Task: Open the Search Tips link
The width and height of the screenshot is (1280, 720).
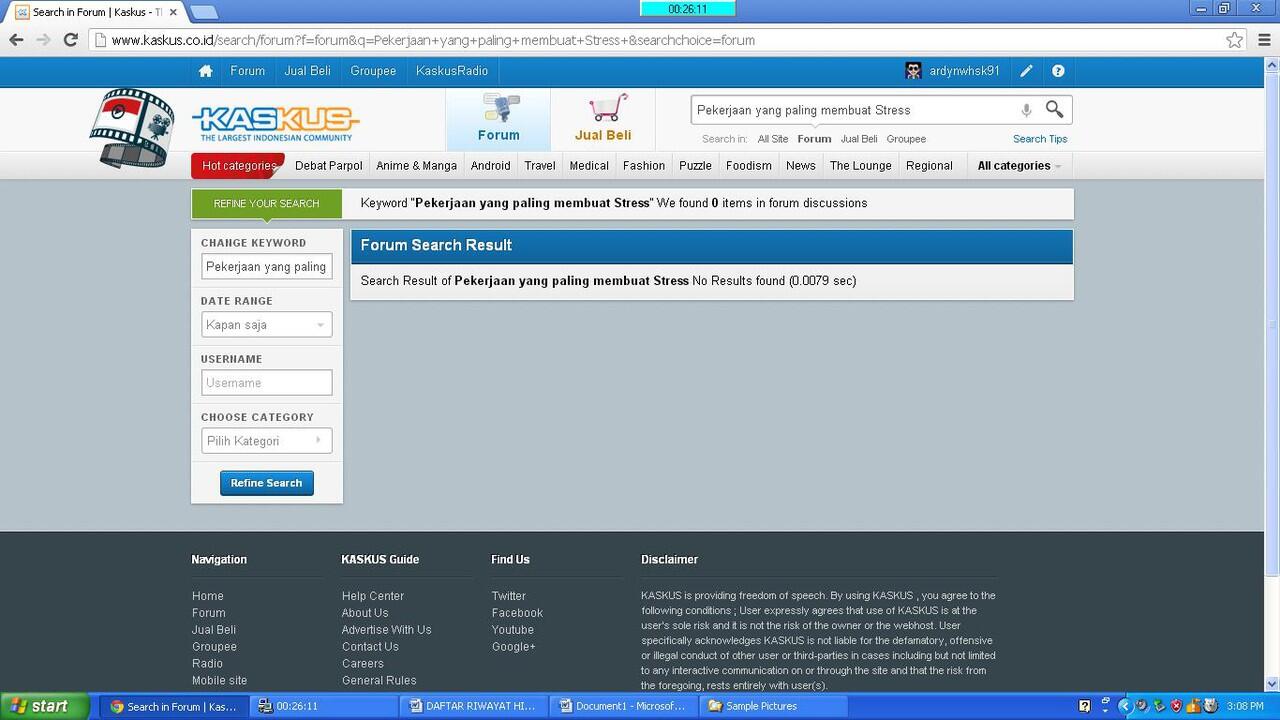Action: [1040, 139]
